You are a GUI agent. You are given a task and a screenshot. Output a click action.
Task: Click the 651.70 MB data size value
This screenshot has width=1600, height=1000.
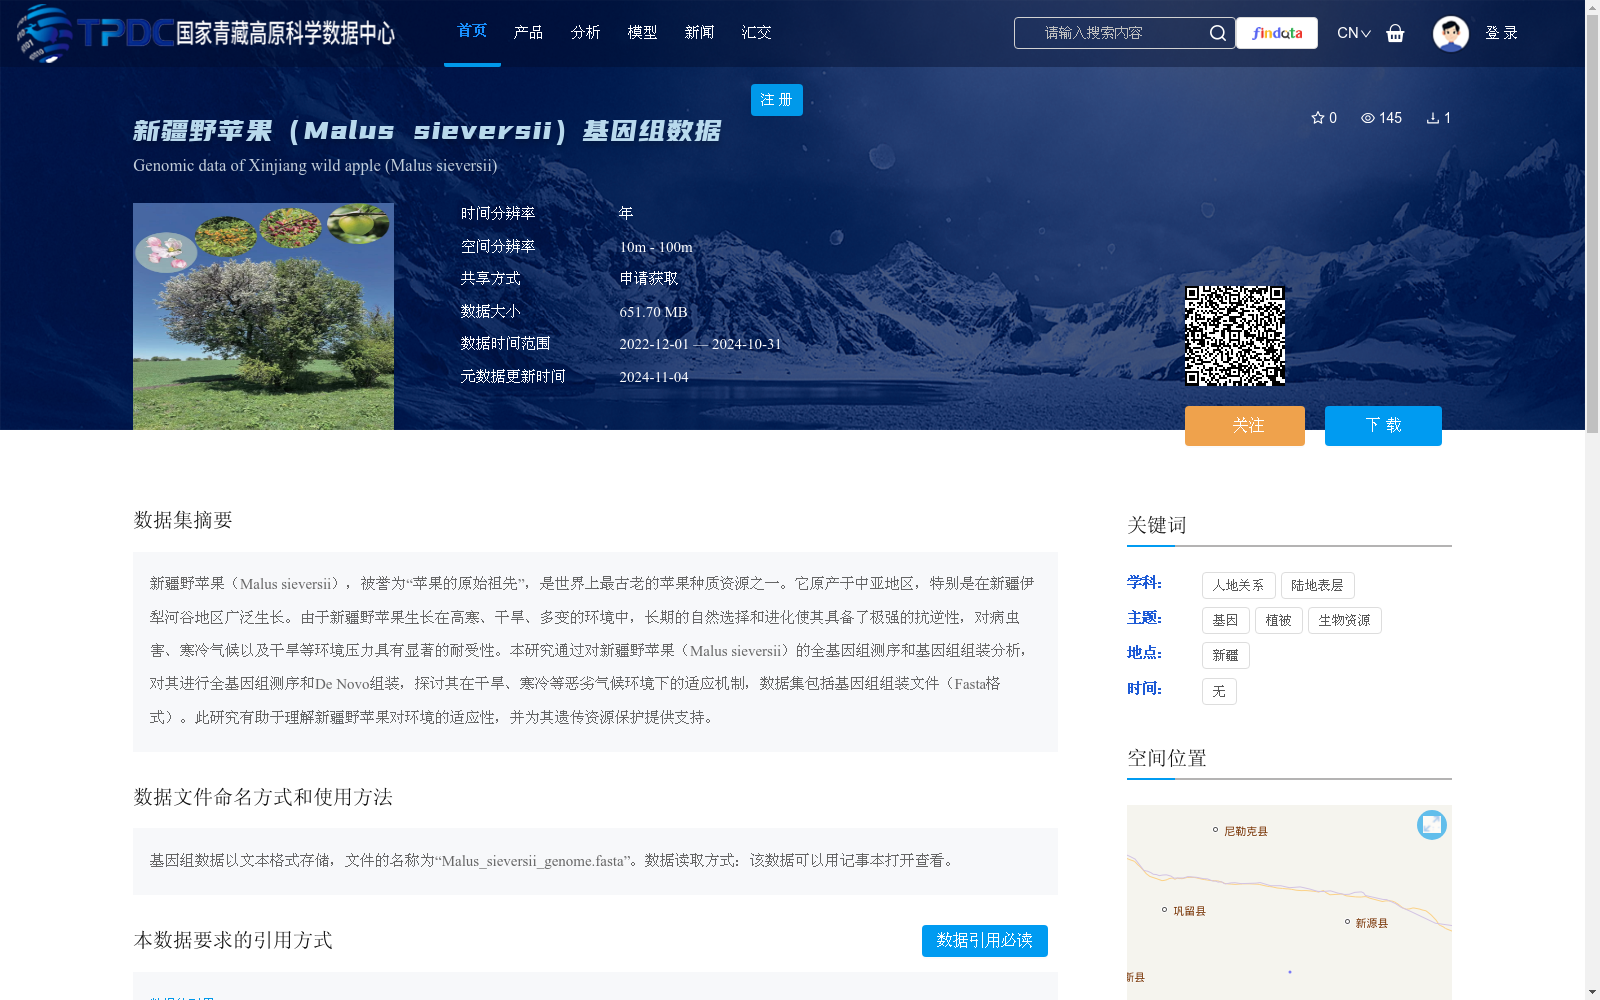[653, 312]
